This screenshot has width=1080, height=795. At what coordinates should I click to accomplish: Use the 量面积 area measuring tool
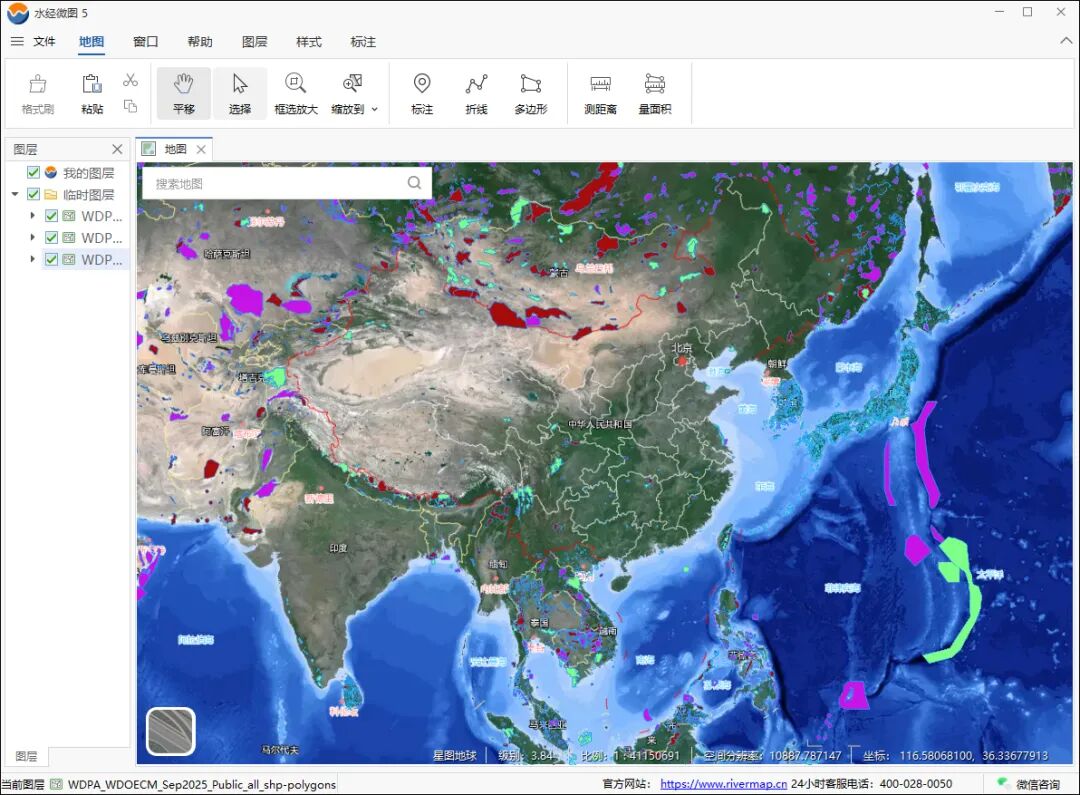(655, 93)
